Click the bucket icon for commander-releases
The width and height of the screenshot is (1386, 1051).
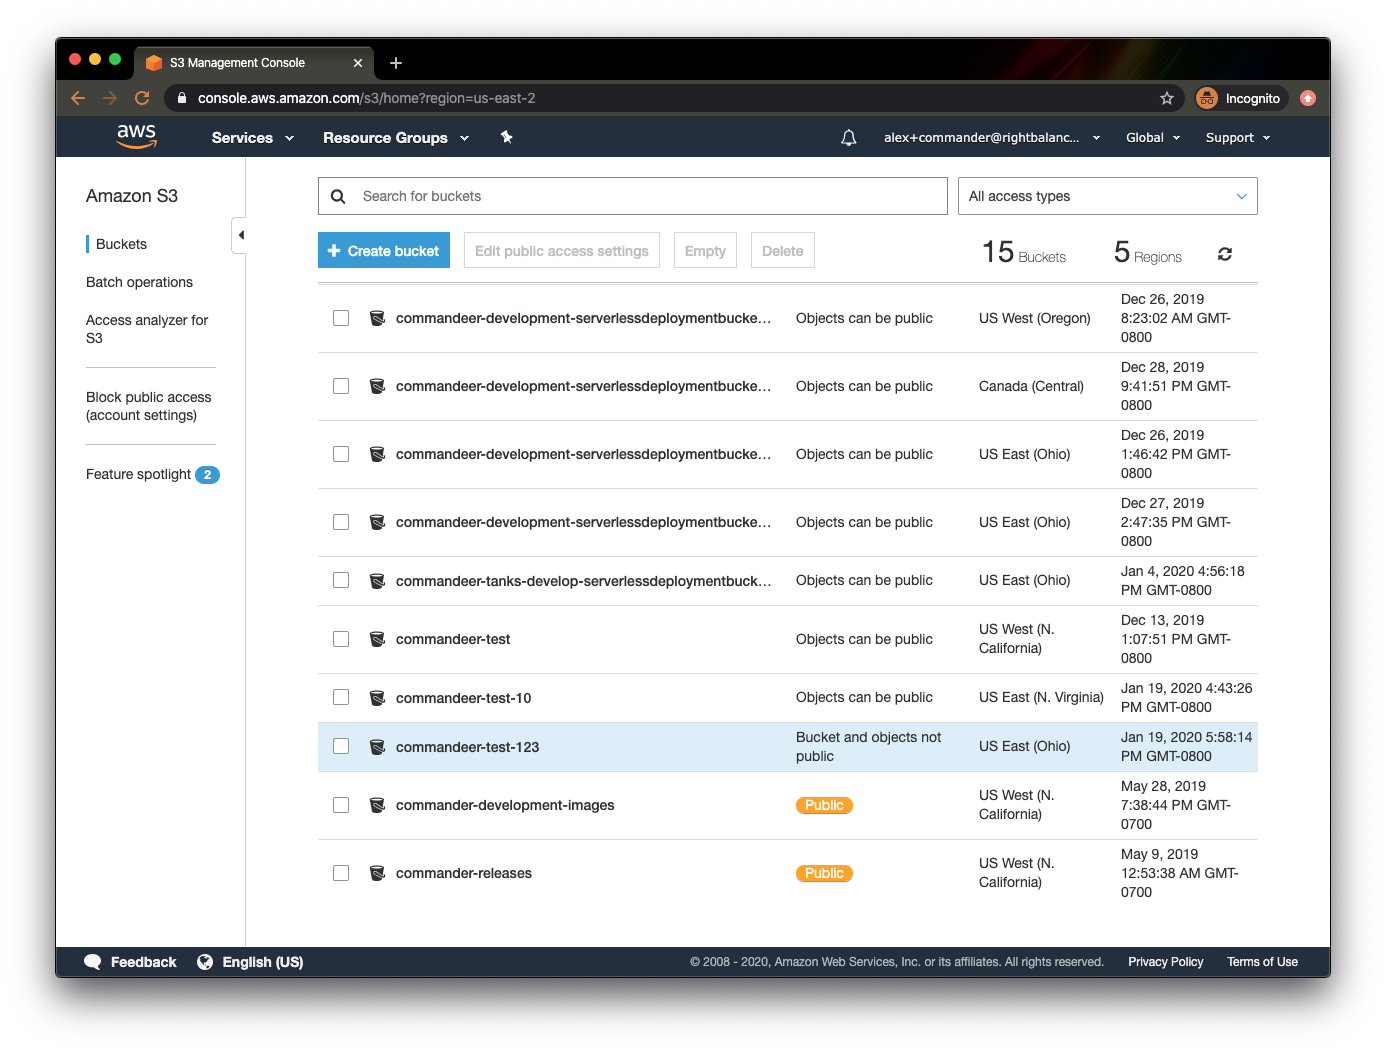tap(377, 873)
